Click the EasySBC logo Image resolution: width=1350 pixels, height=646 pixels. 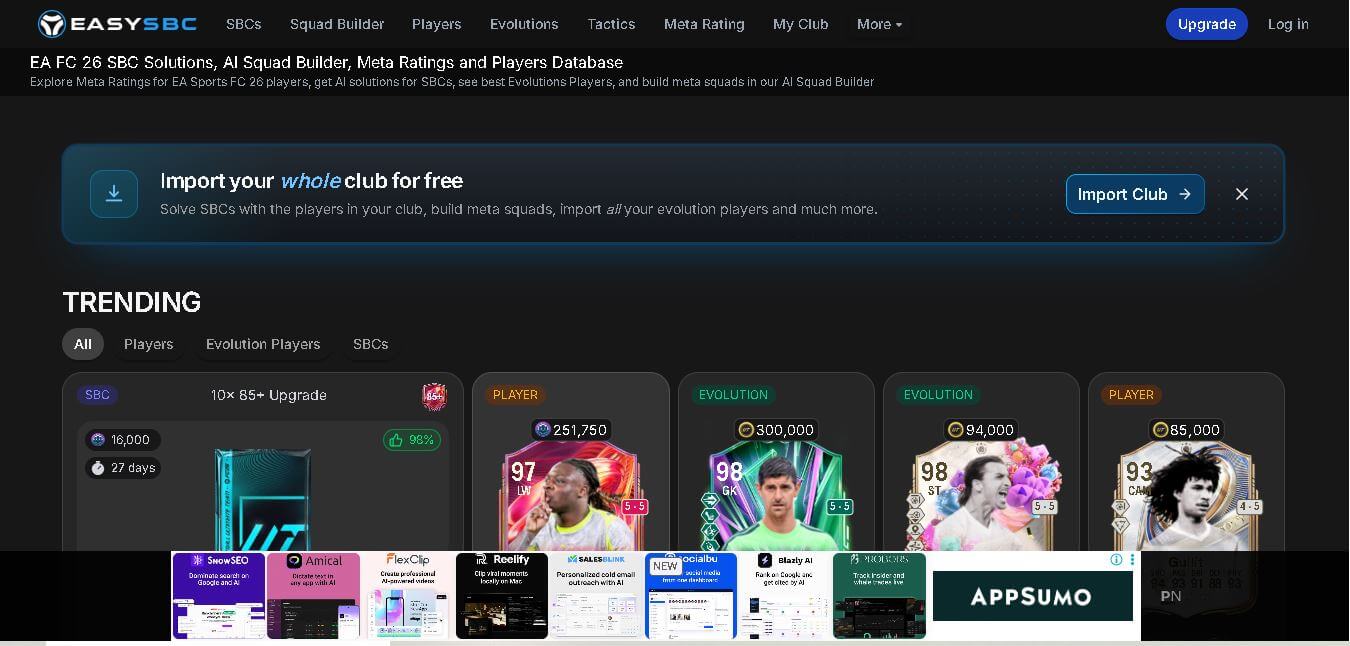tap(117, 24)
